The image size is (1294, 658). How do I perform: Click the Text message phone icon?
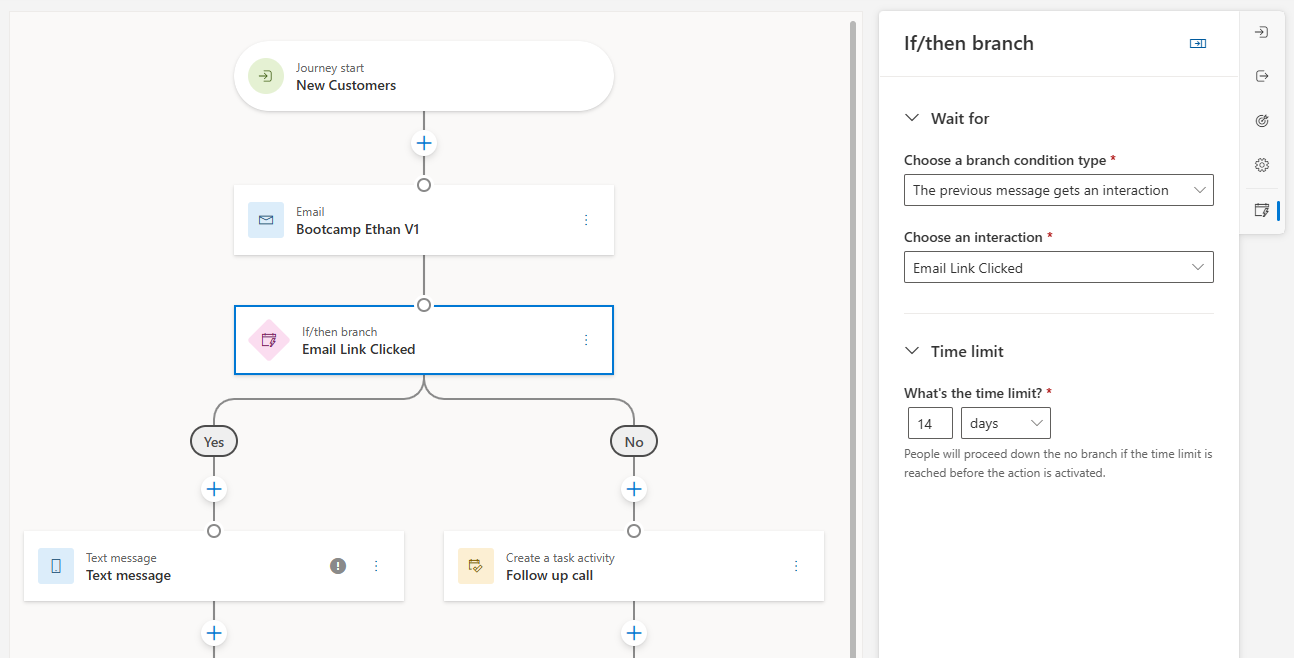[x=56, y=566]
